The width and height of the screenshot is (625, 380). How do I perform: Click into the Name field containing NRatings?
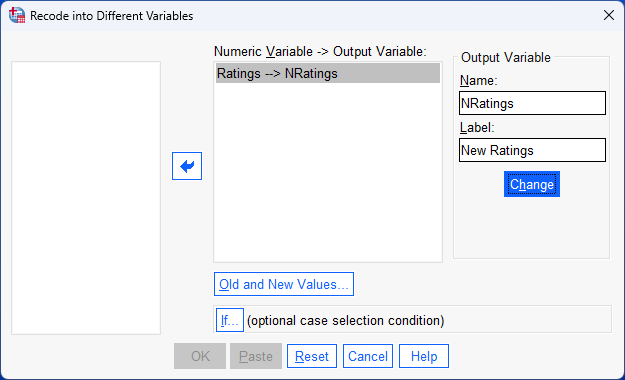[x=532, y=103]
